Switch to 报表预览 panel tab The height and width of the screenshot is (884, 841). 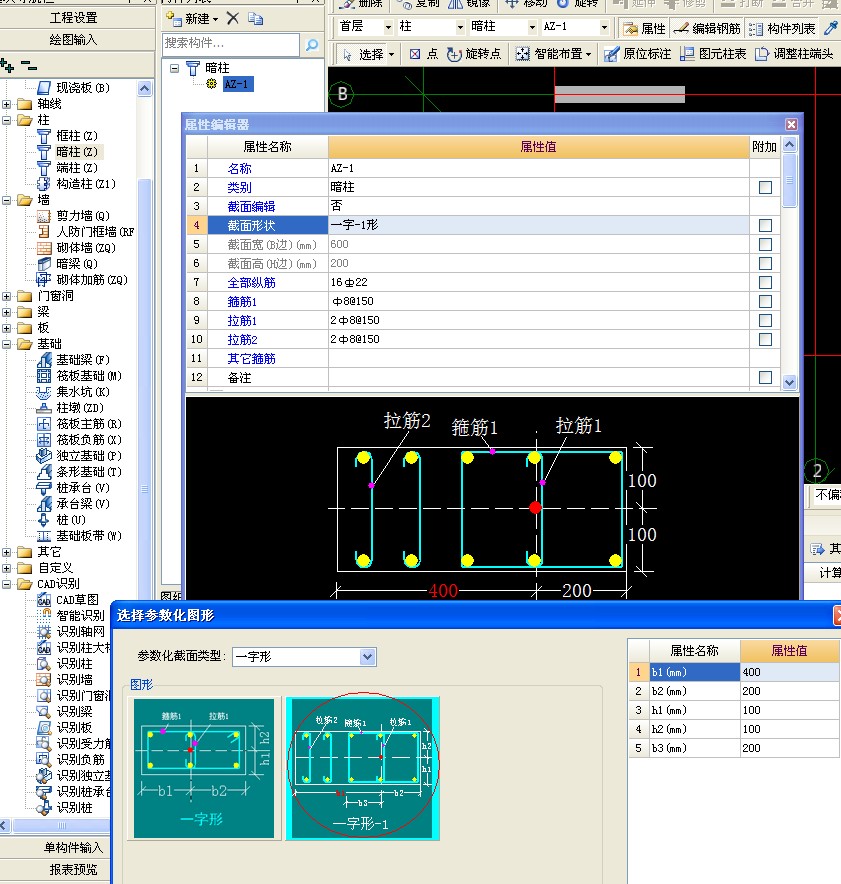74,869
